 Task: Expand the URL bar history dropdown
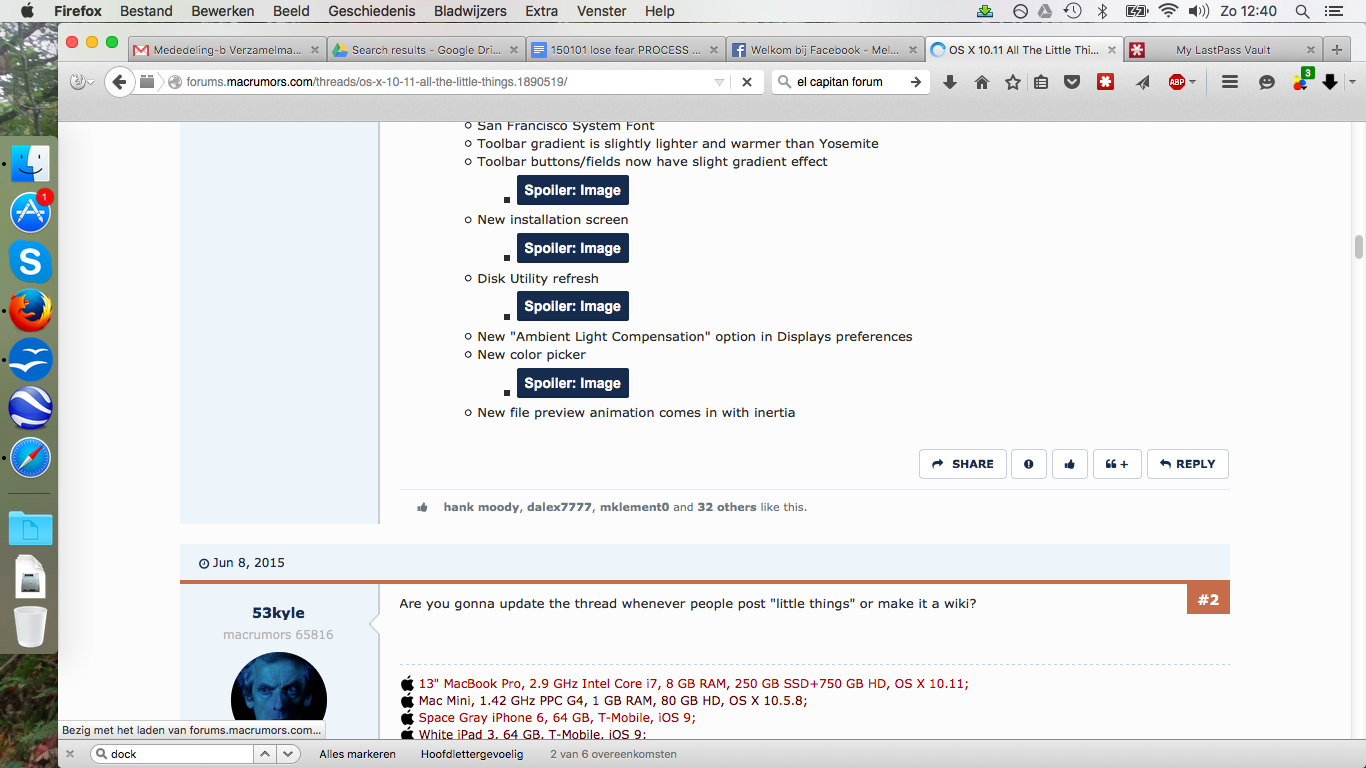719,82
